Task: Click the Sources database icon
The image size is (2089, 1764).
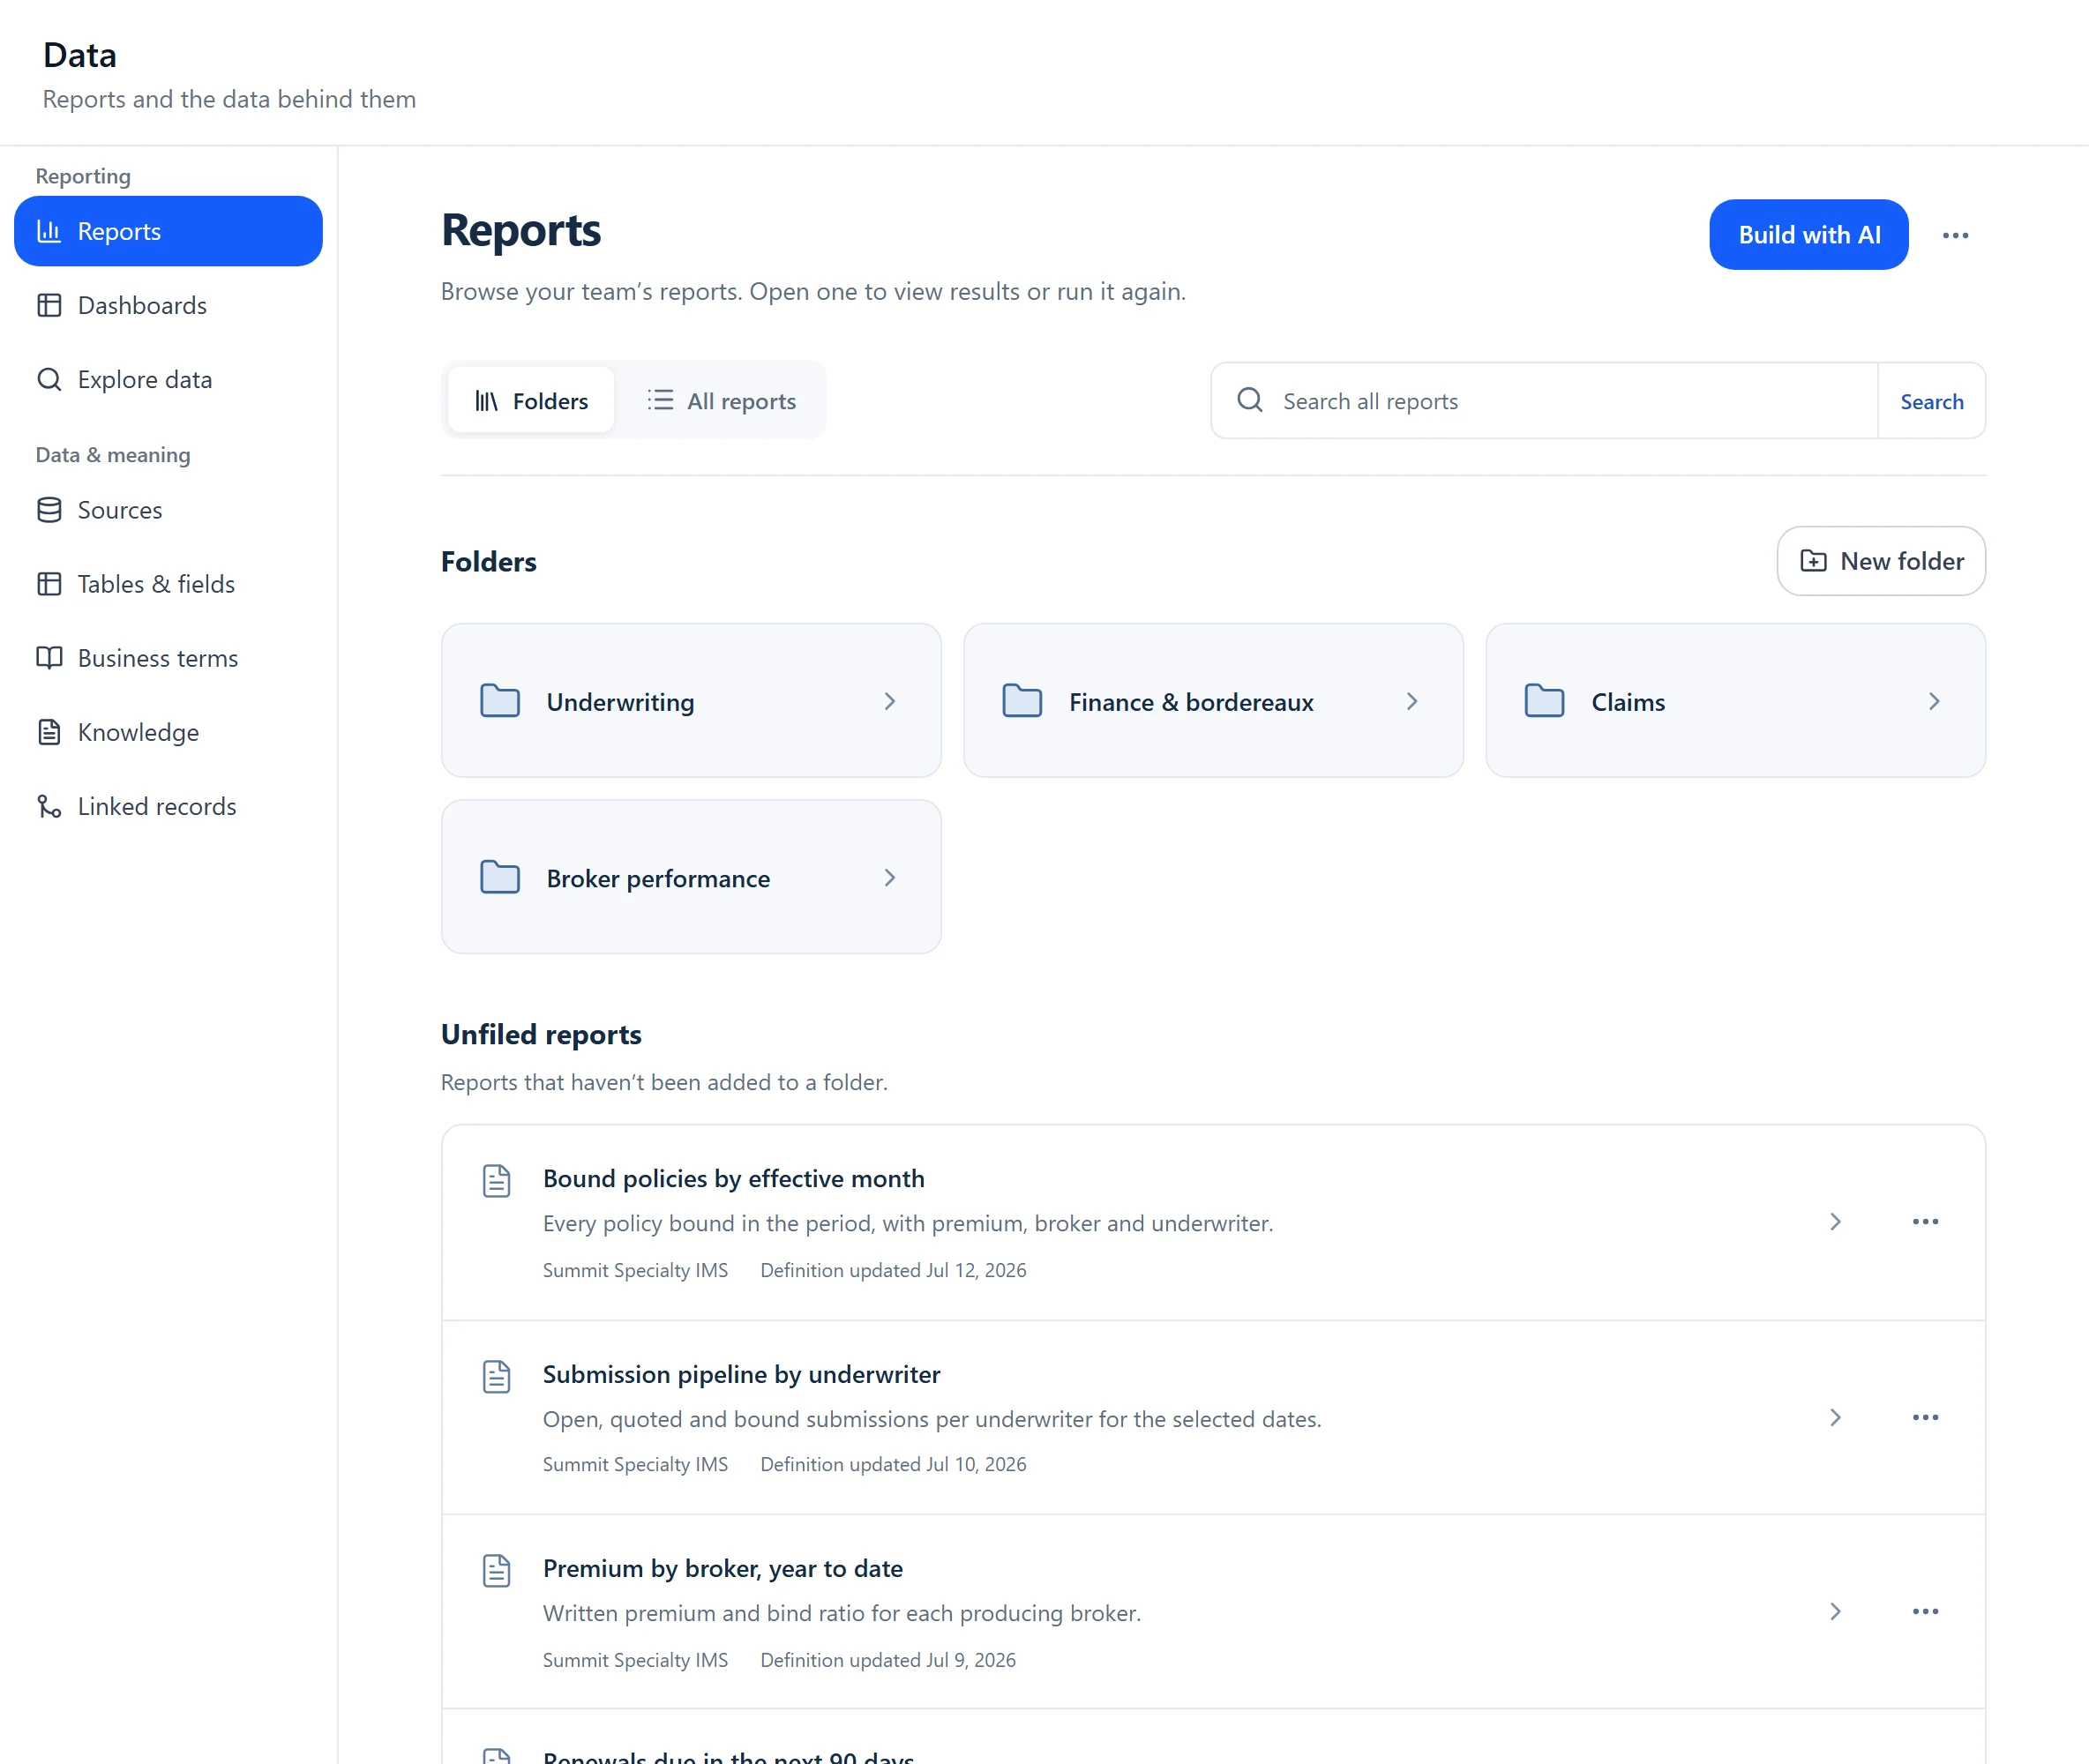Action: (49, 510)
